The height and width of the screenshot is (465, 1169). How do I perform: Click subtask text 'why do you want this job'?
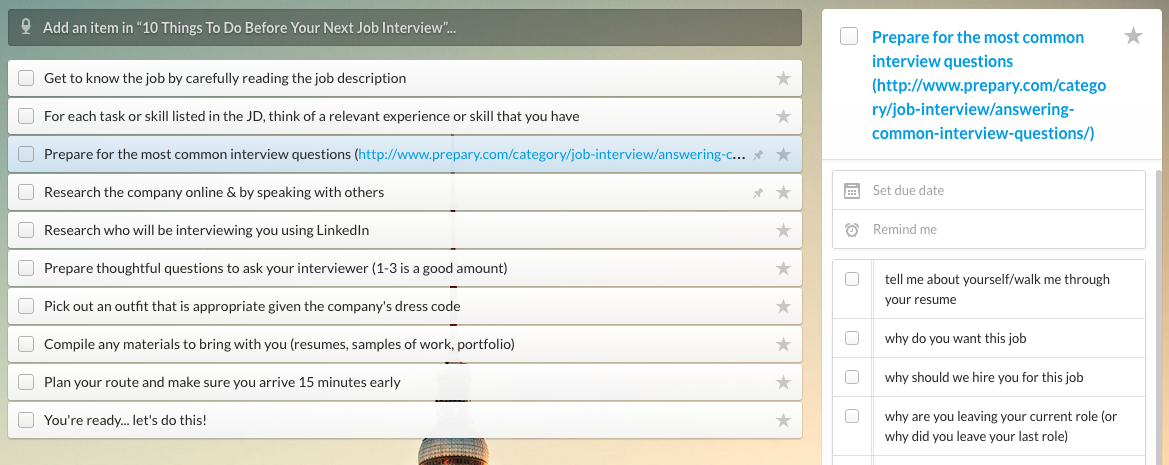pyautogui.click(x=956, y=338)
